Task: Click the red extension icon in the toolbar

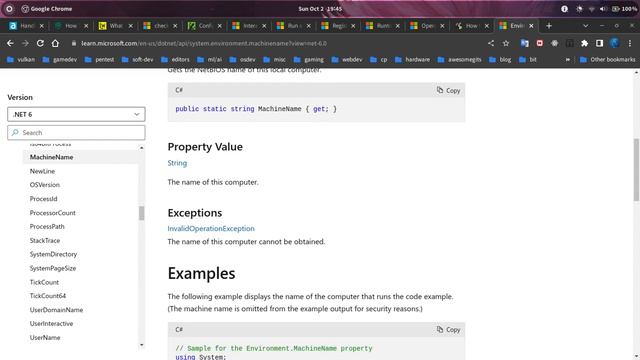Action: (540, 43)
